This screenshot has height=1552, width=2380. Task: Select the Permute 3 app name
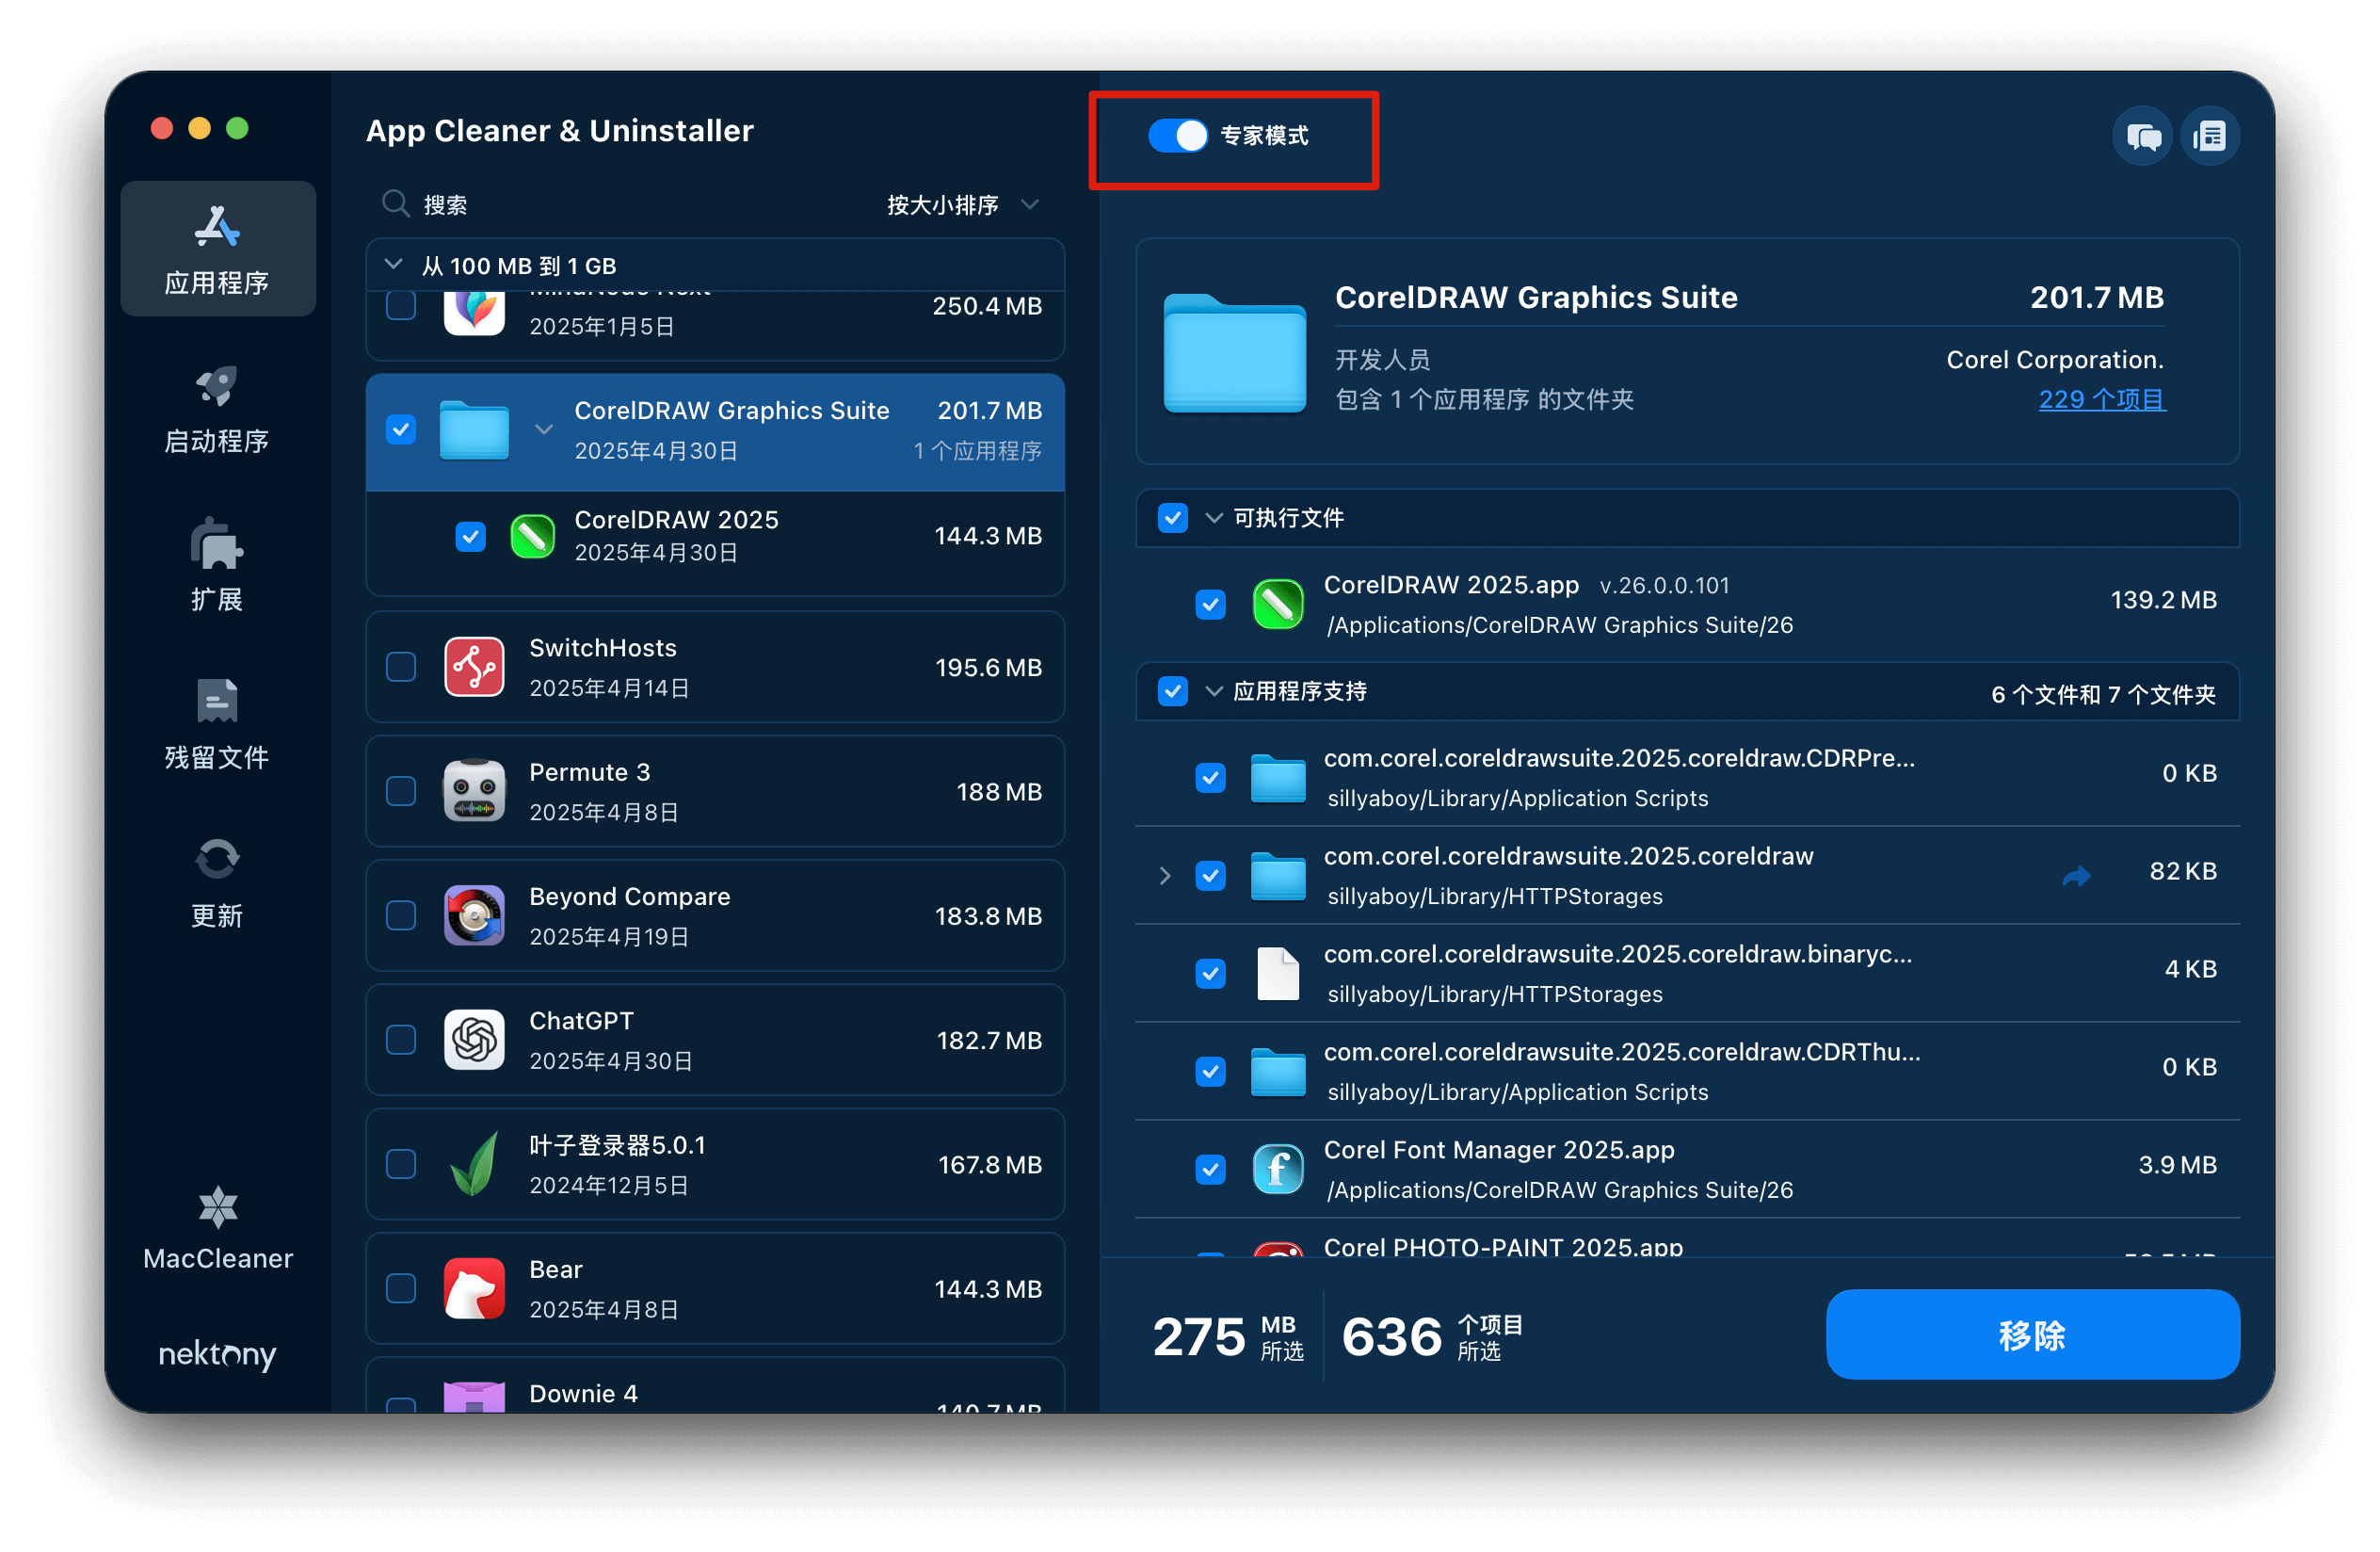(589, 772)
